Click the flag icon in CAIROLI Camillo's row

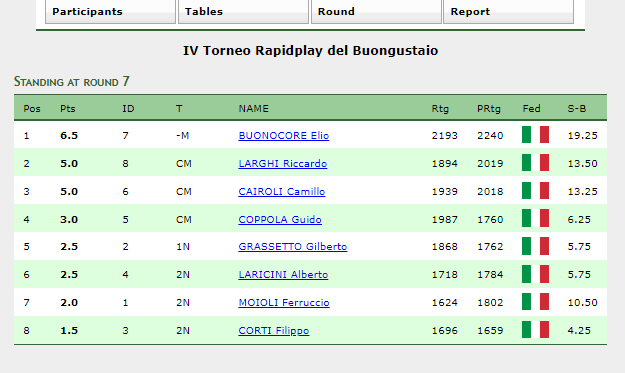click(x=535, y=190)
